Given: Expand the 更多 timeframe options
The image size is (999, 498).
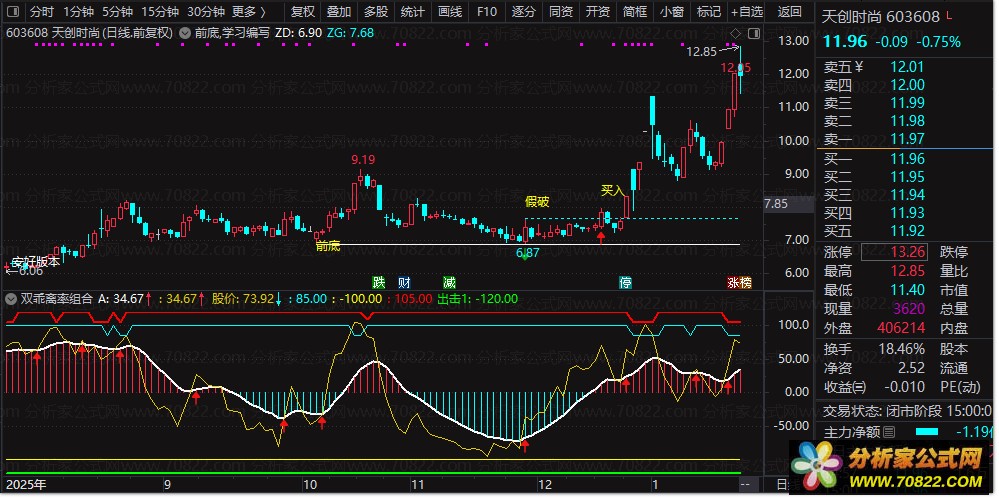Looking at the screenshot, I should (x=248, y=12).
